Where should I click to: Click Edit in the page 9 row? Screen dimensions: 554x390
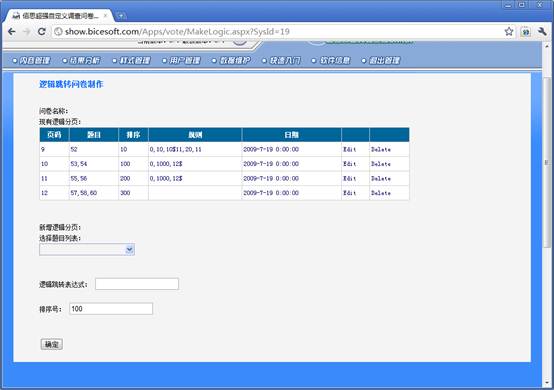(x=349, y=149)
